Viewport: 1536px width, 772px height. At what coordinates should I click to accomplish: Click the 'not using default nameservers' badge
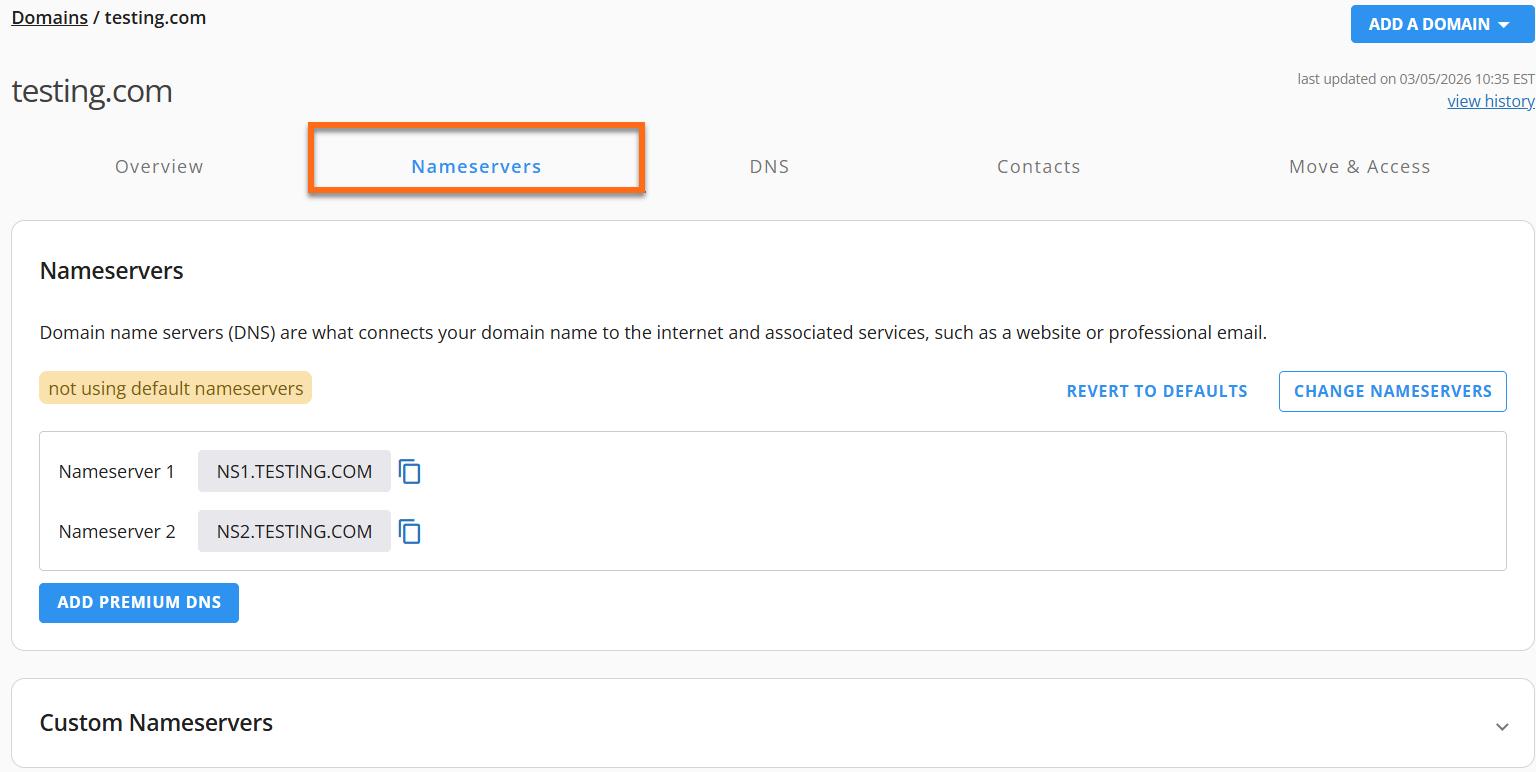coord(176,388)
